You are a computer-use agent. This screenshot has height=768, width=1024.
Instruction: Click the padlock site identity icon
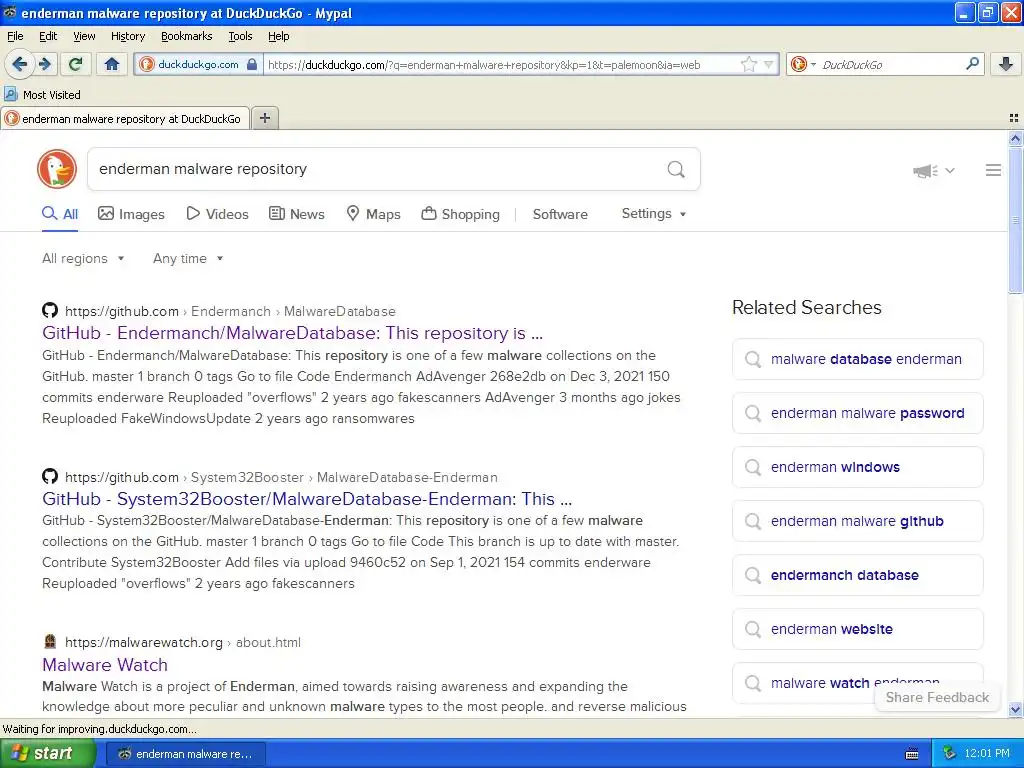point(251,64)
